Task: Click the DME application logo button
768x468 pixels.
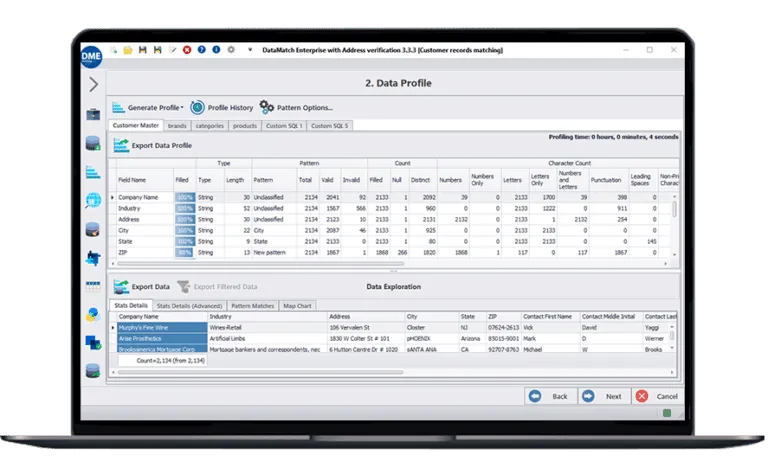Action: (x=91, y=57)
